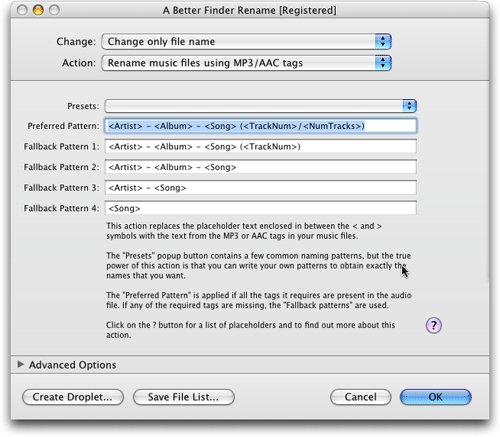Click the Advanced Options label
The image size is (500, 437).
pyautogui.click(x=73, y=365)
